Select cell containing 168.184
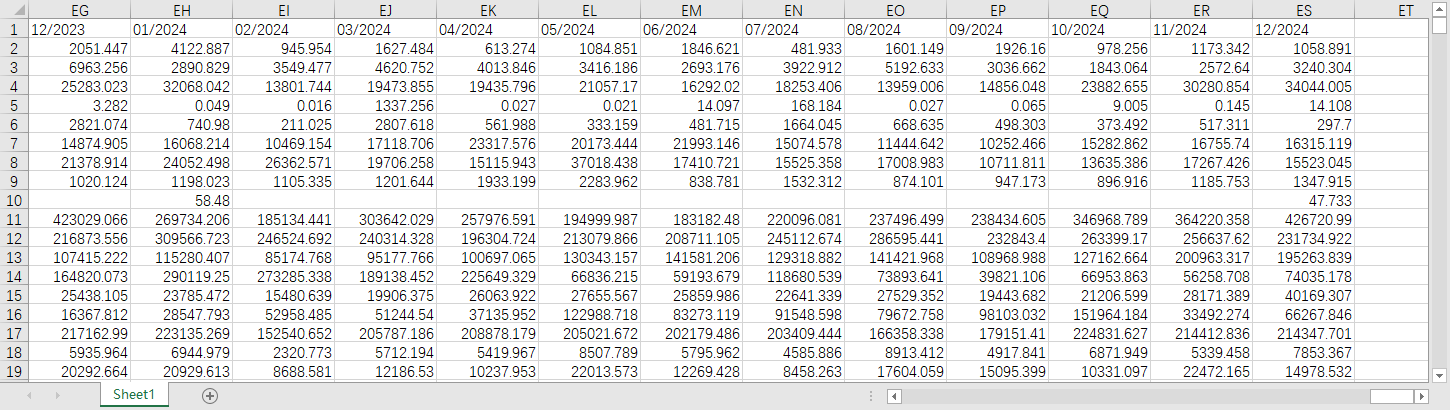Image resolution: width=1450 pixels, height=410 pixels. [793, 105]
